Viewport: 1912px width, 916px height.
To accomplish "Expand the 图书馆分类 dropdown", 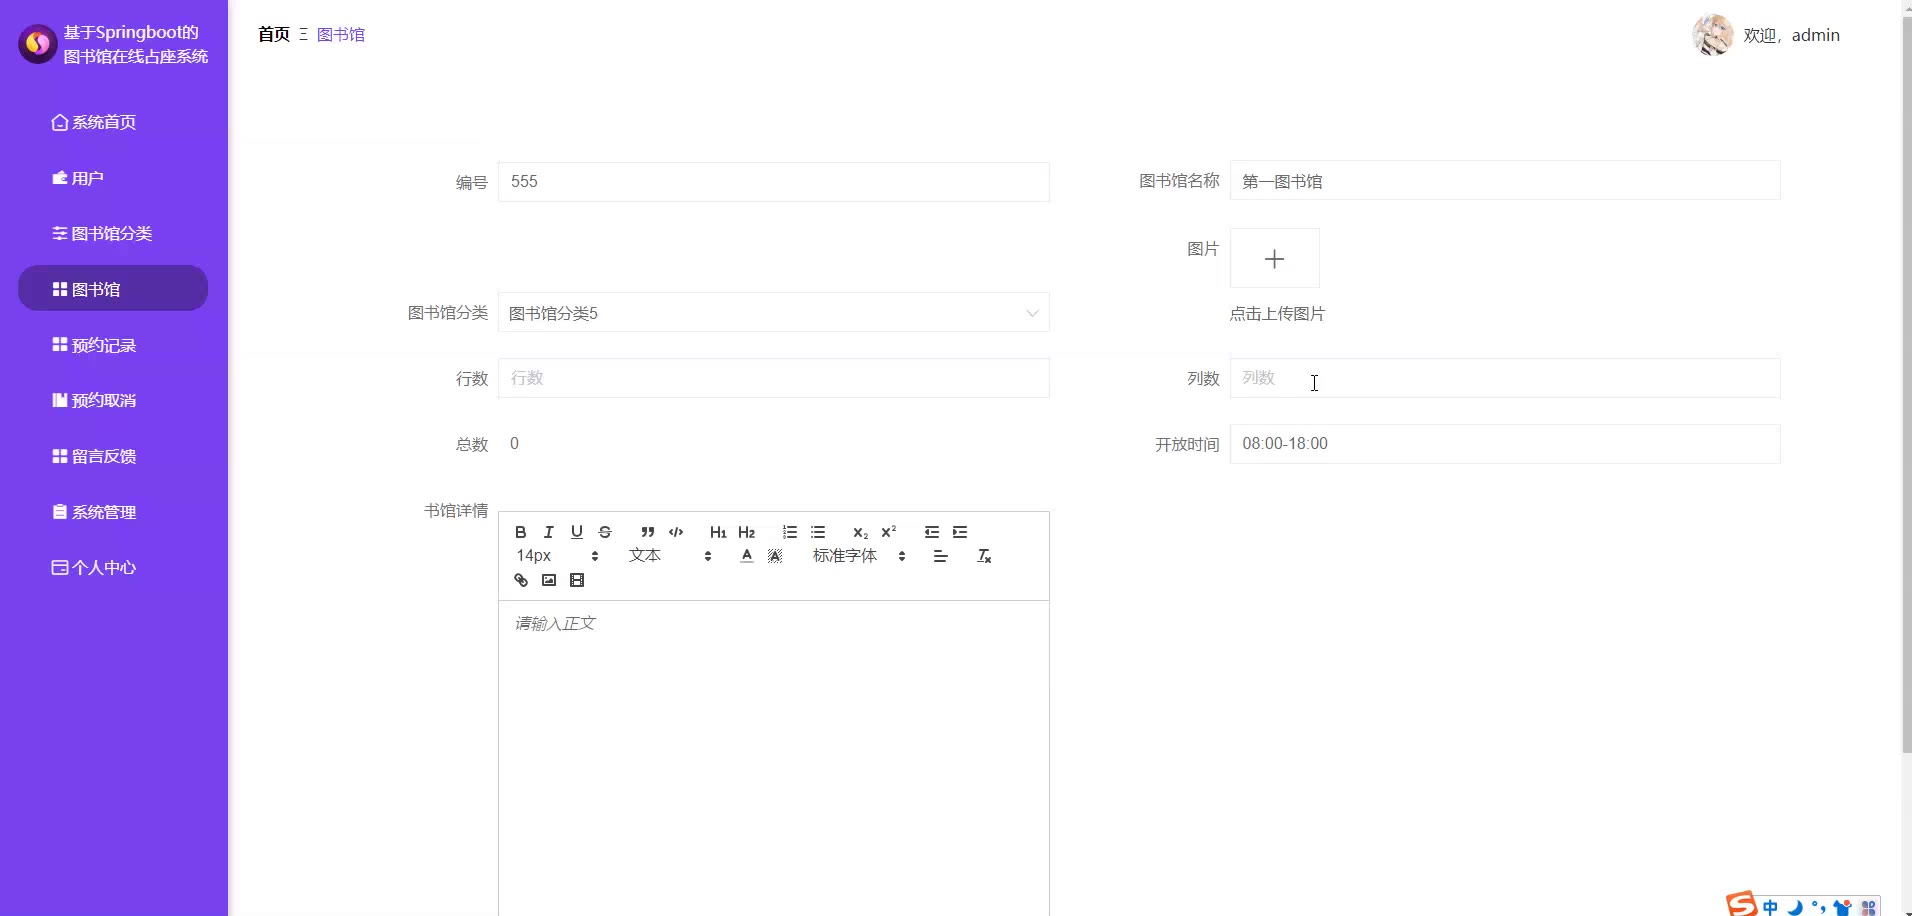I will [773, 313].
